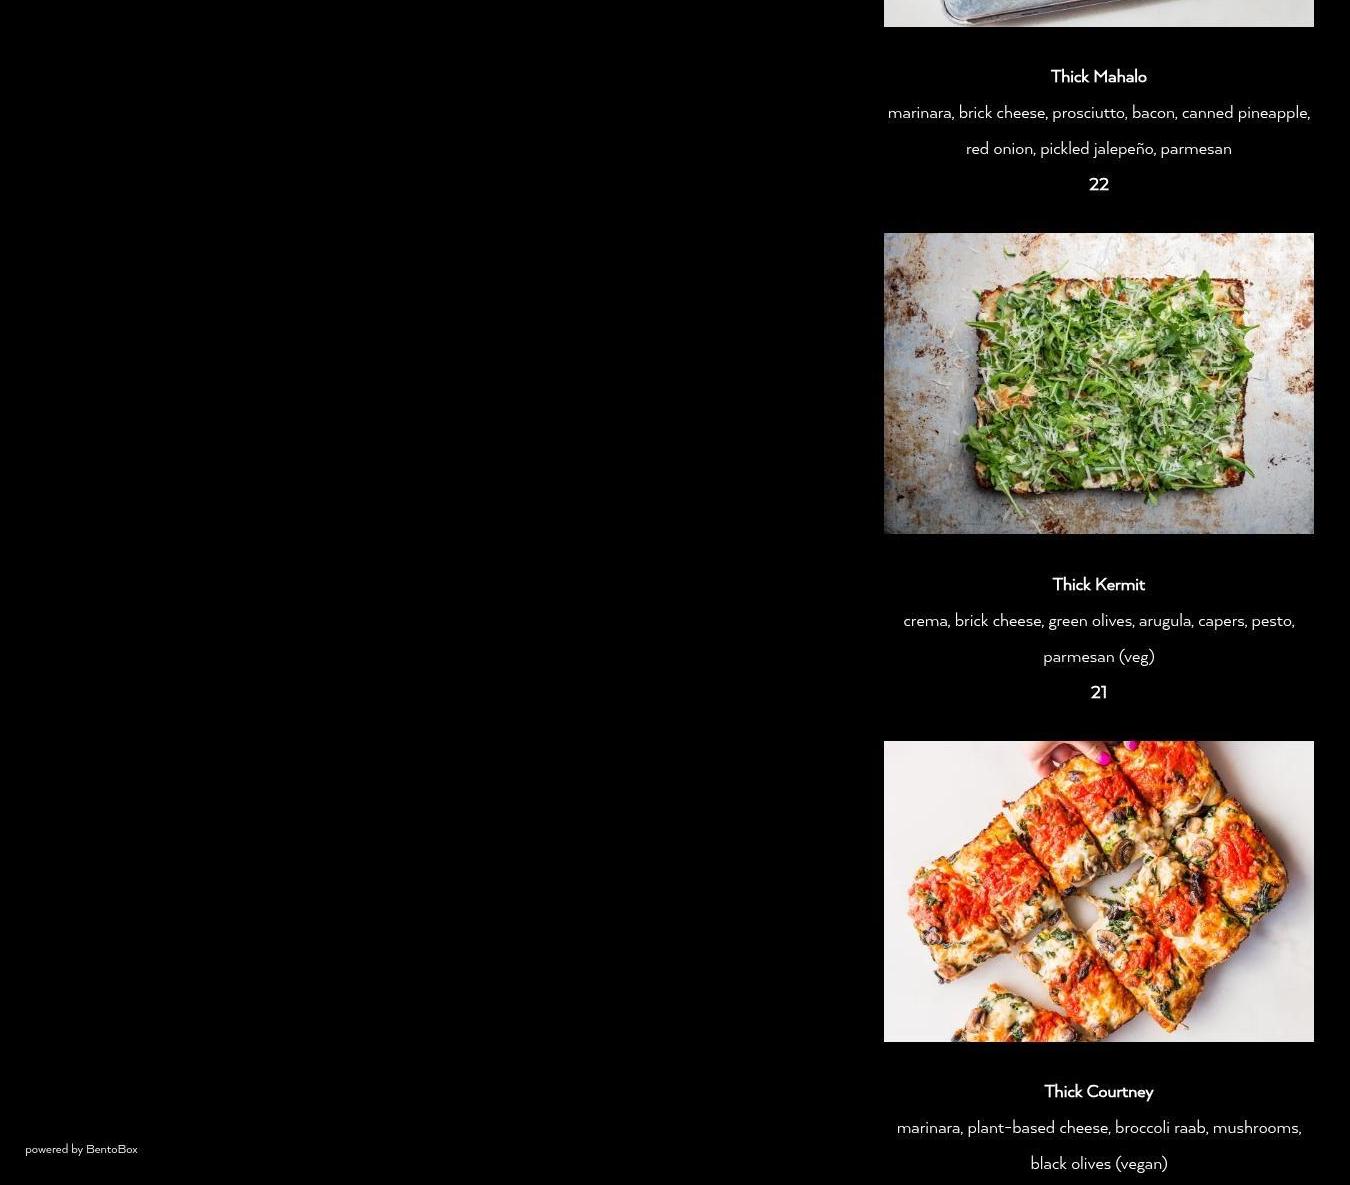The width and height of the screenshot is (1350, 1185).
Task: Select the Thick Courtney heading
Action: pyautogui.click(x=1098, y=1091)
